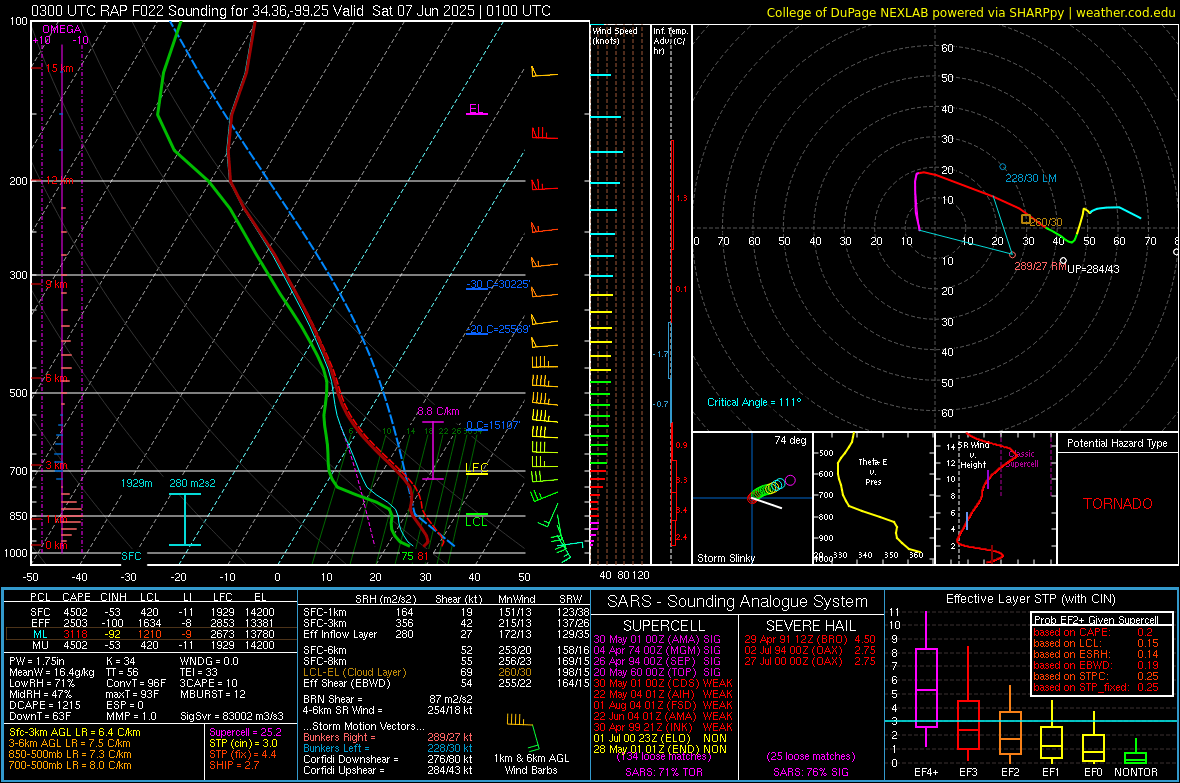This screenshot has width=1180, height=783.
Task: Click the "SUPERCELL" analogue column header
Action: (664, 626)
